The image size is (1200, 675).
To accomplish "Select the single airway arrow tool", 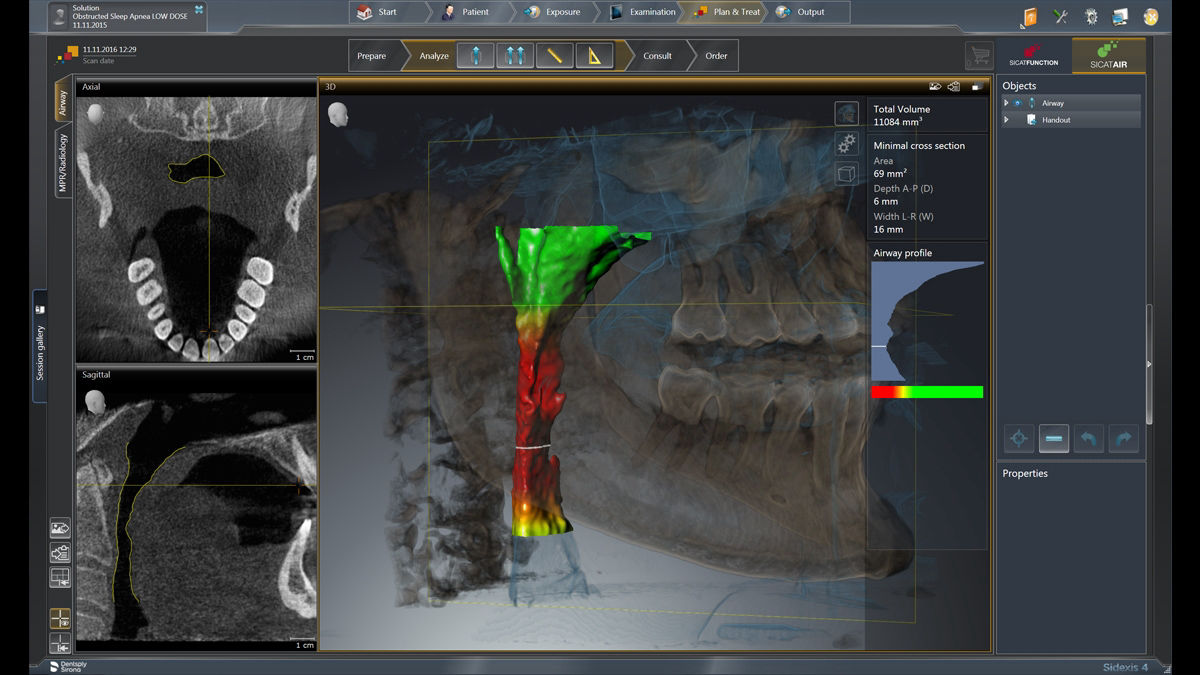I will click(475, 56).
